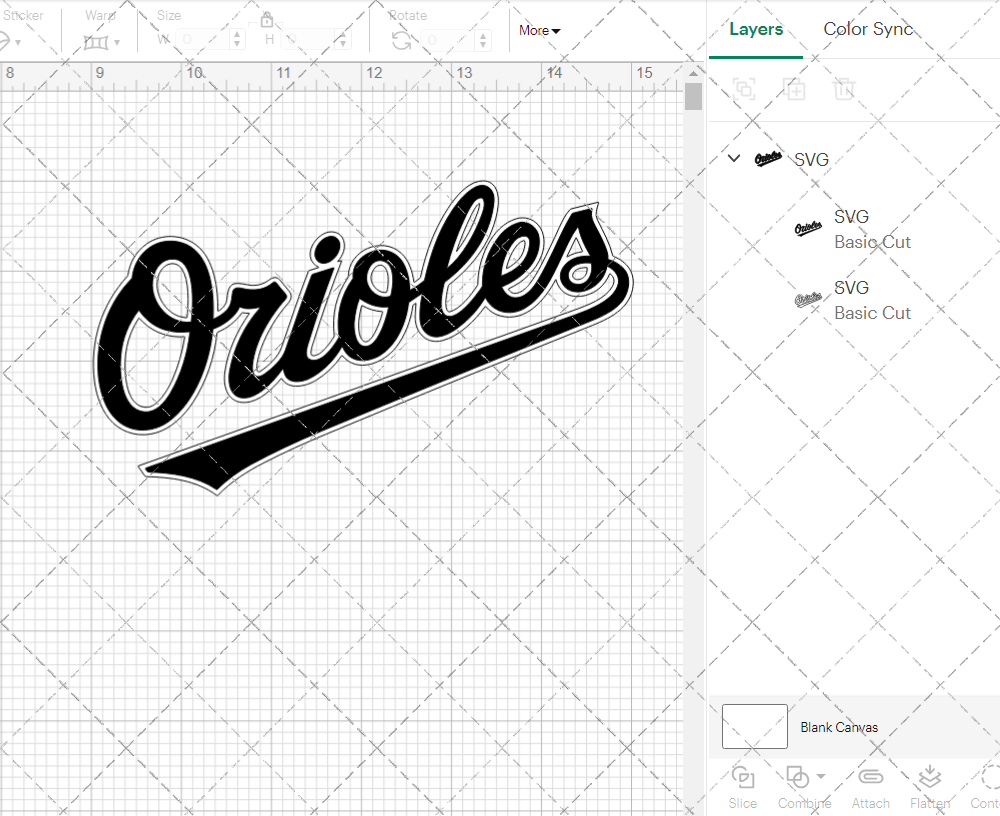The width and height of the screenshot is (1000, 816).
Task: Click the Group layers icon
Action: click(743, 89)
